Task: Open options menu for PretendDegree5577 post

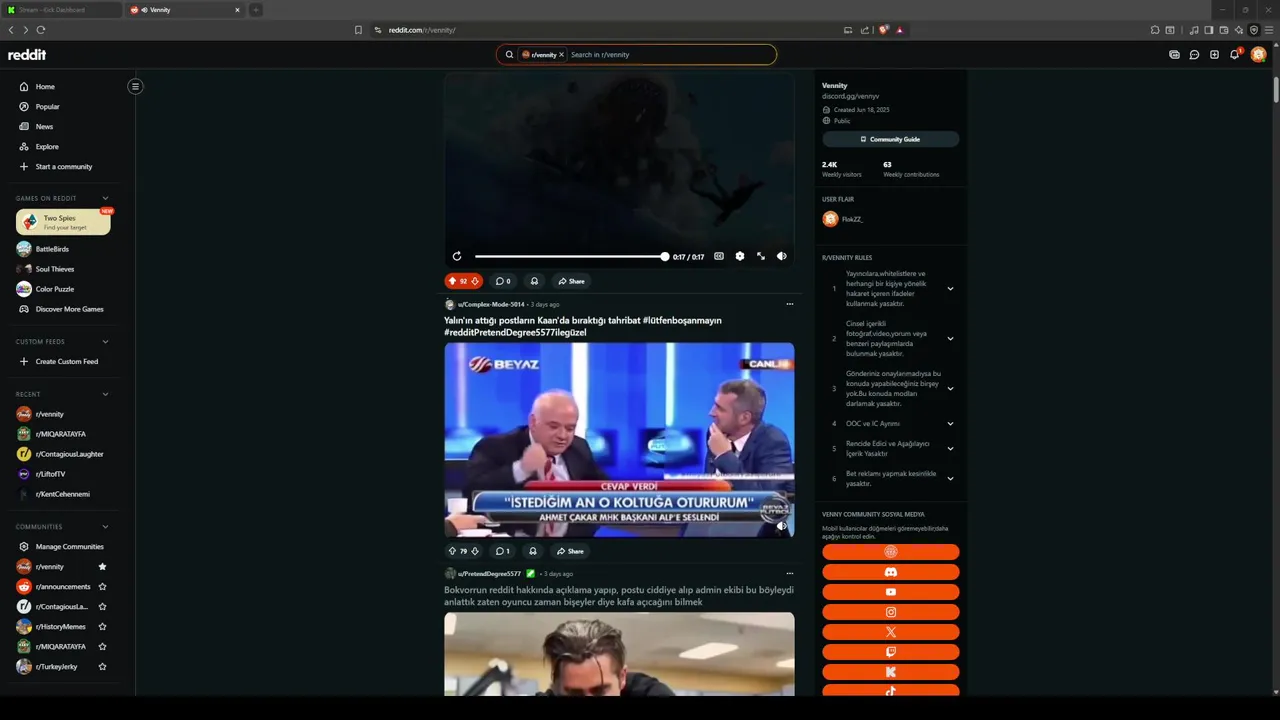Action: coord(789,574)
